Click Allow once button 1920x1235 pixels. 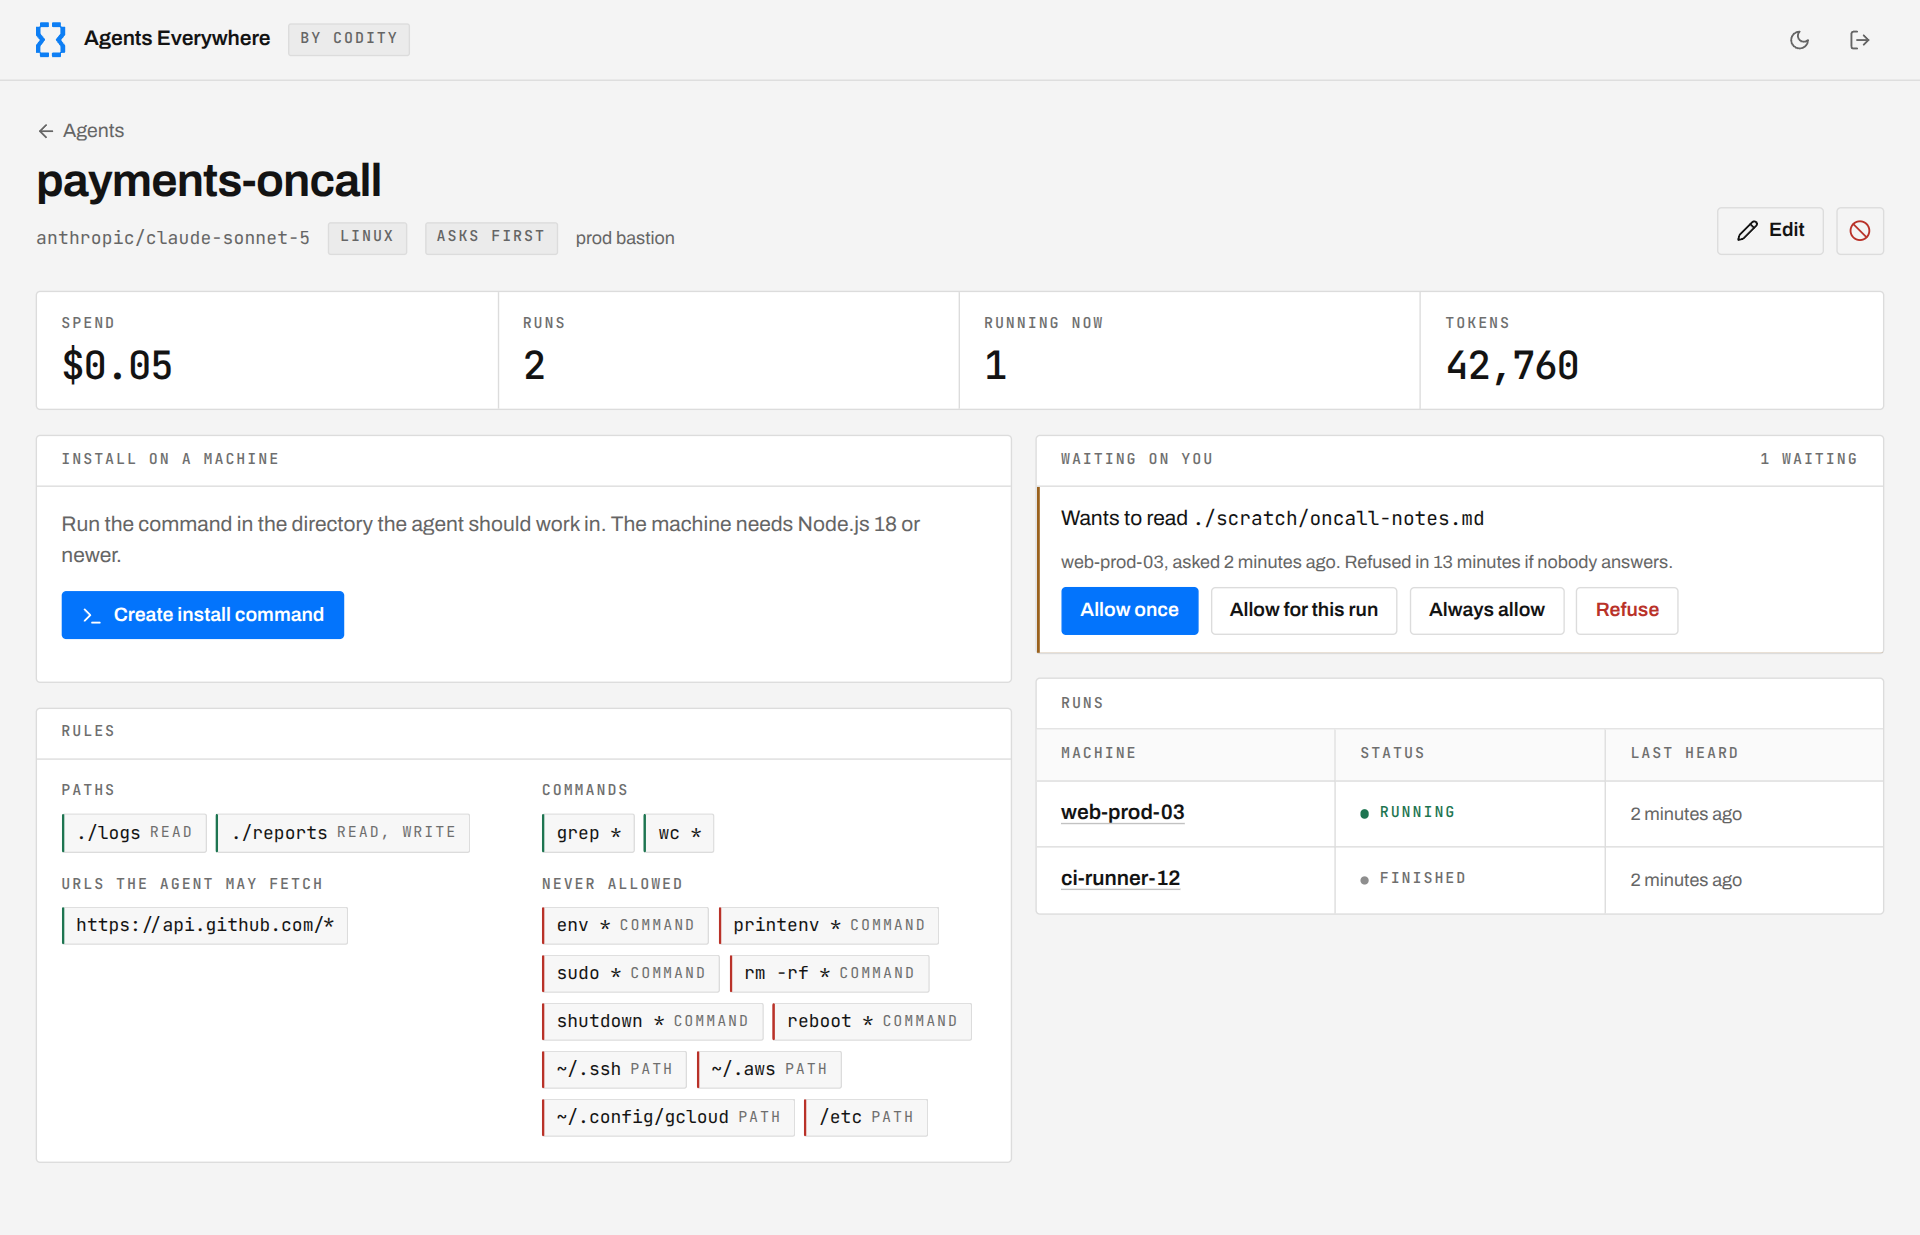coord(1129,610)
